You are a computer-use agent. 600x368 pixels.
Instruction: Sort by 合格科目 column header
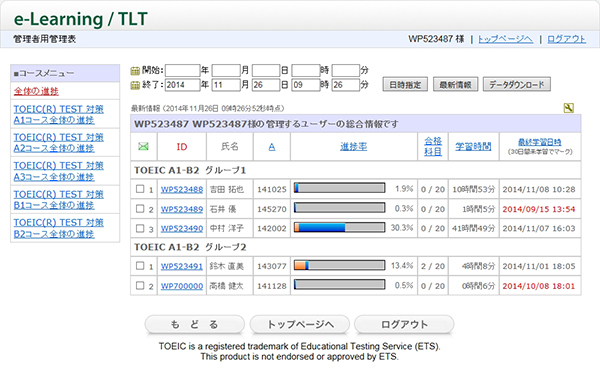[x=433, y=147]
